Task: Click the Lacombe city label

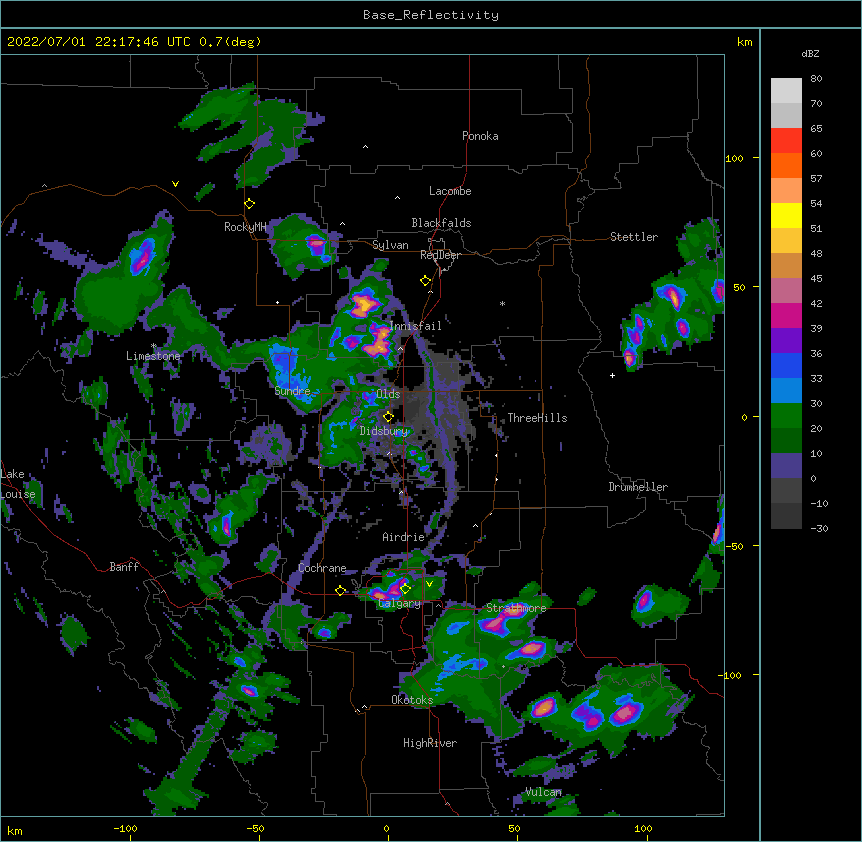Action: [450, 191]
